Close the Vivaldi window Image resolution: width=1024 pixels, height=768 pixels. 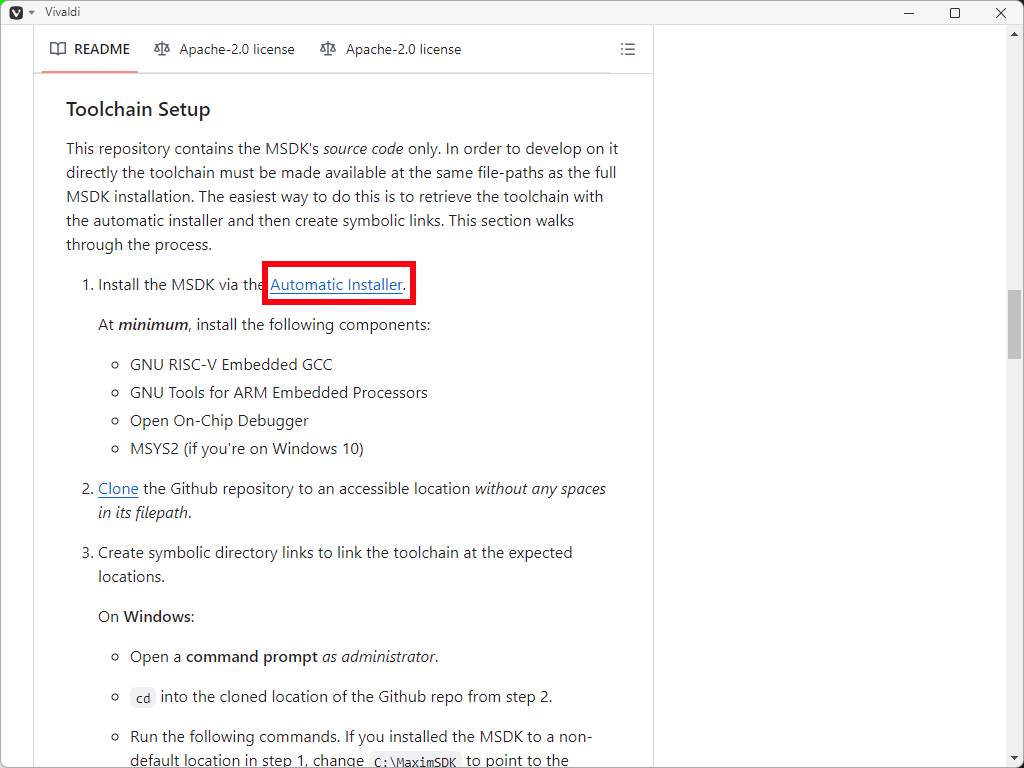pyautogui.click(x=1000, y=12)
